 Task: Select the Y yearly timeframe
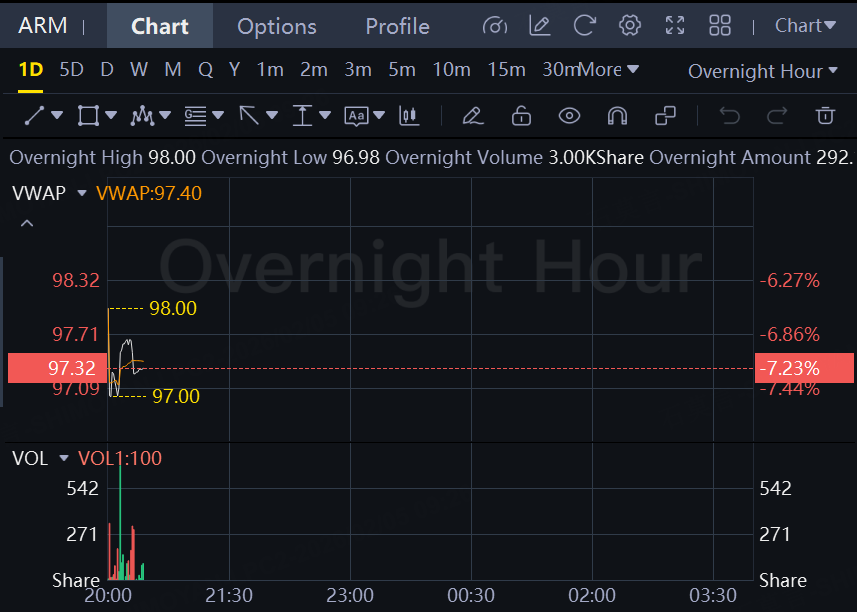point(234,70)
